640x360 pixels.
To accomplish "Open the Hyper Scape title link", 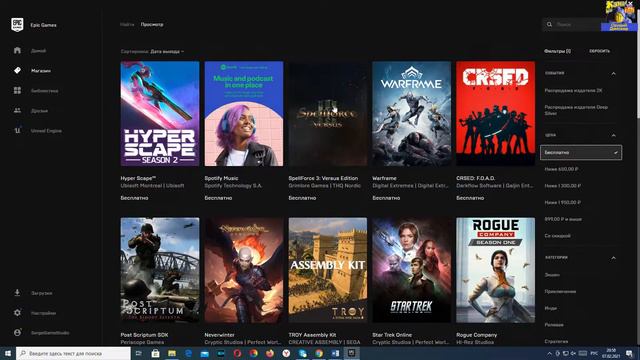I will click(x=138, y=178).
